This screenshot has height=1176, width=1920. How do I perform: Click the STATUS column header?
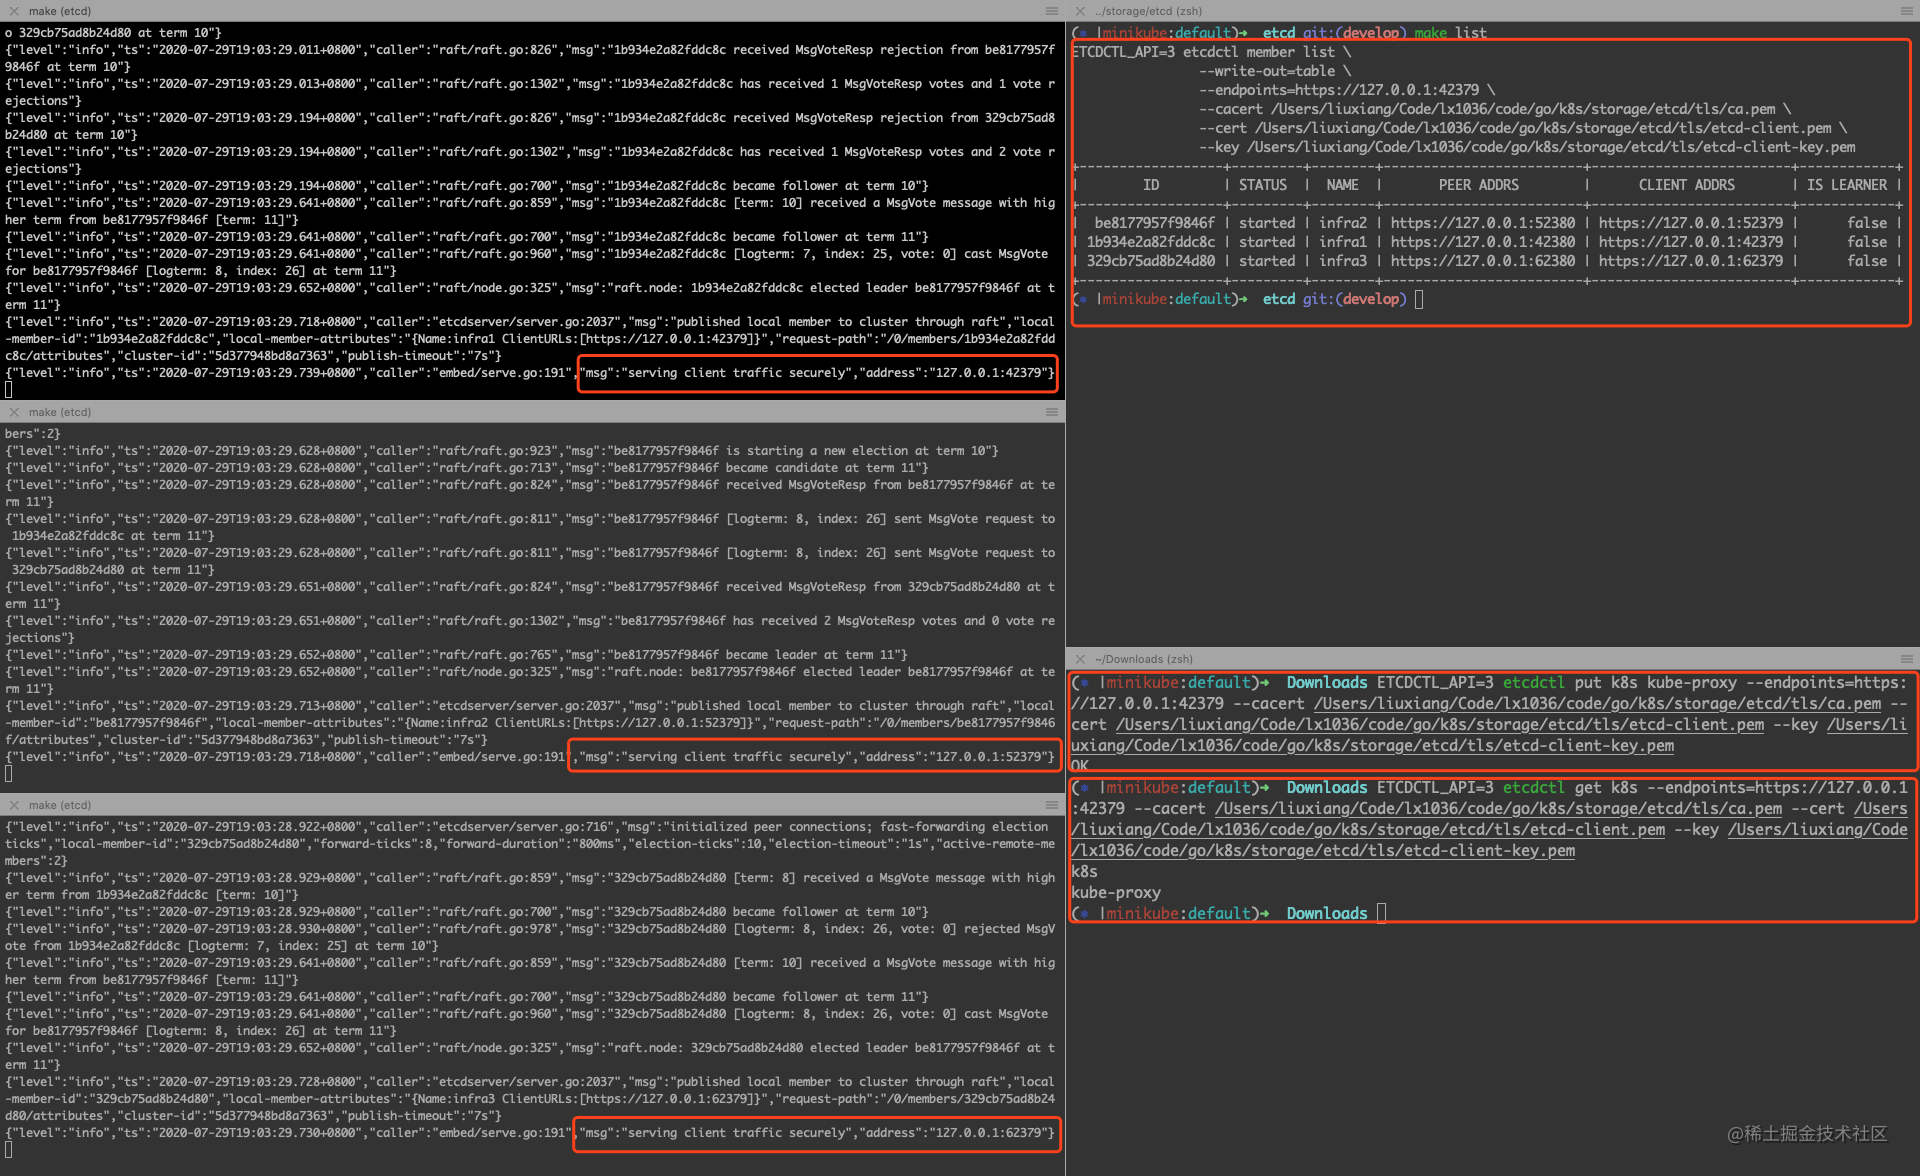coord(1263,185)
